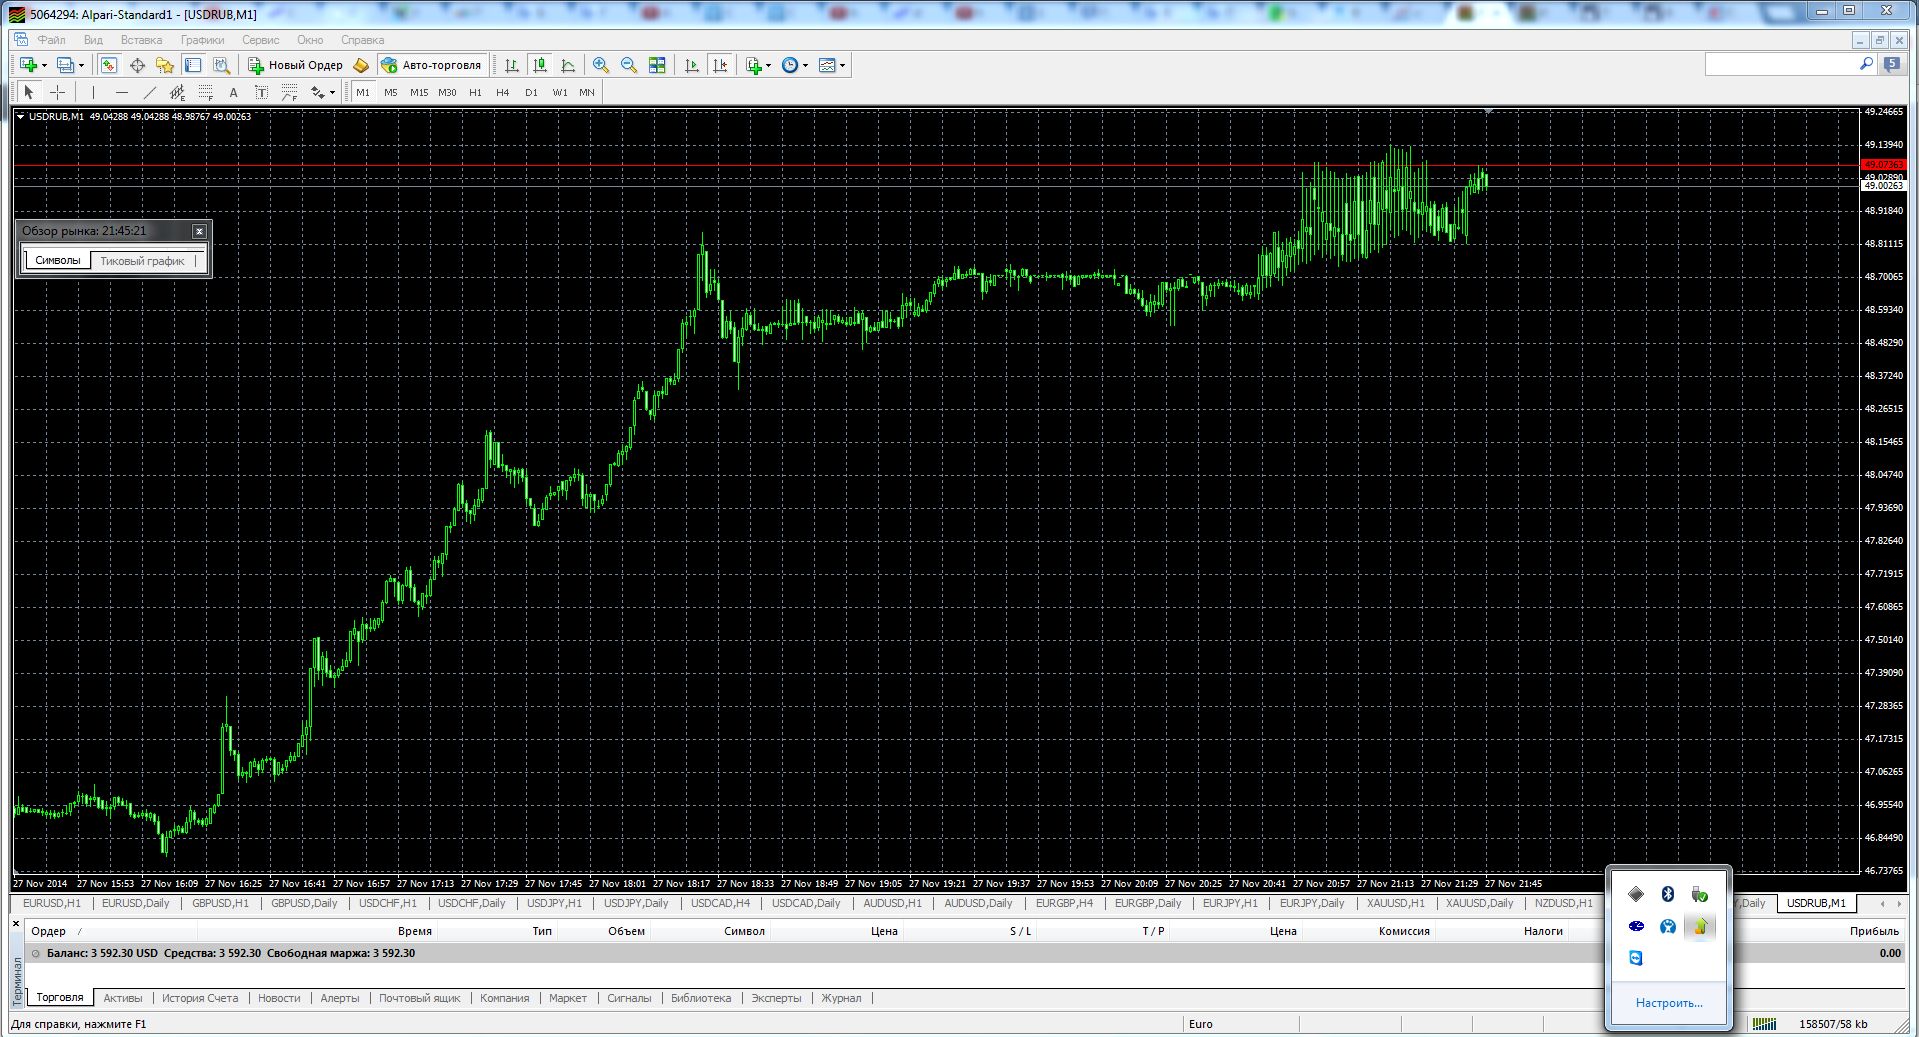Zoom out the chart
Screen dimensions: 1919x1037
point(629,65)
